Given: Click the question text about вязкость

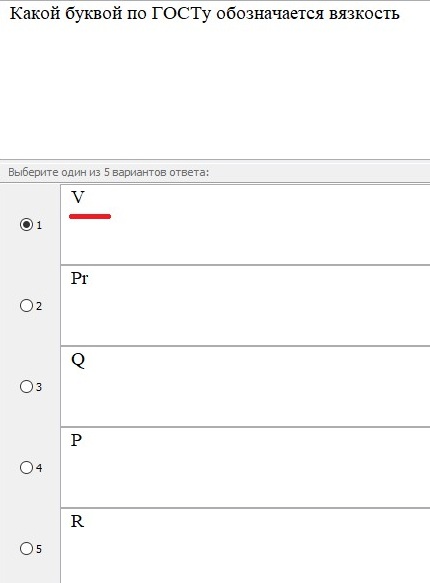Looking at the screenshot, I should tap(204, 14).
